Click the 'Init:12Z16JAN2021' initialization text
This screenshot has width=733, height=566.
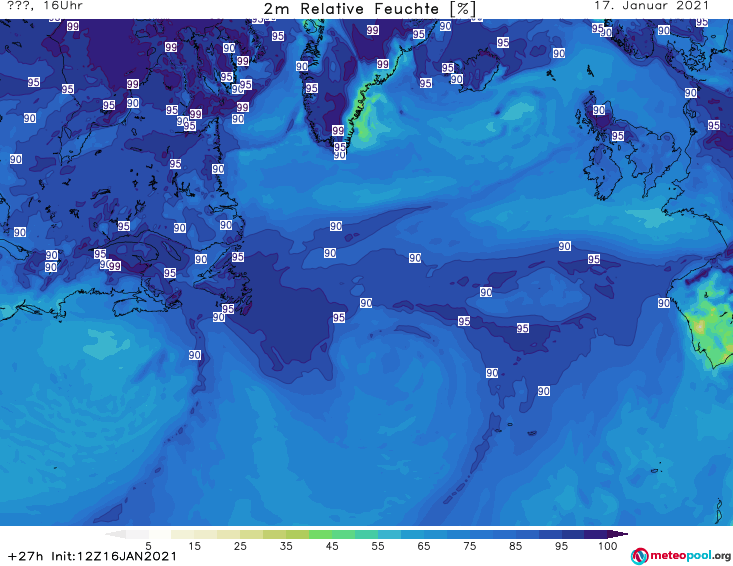[x=114, y=556]
